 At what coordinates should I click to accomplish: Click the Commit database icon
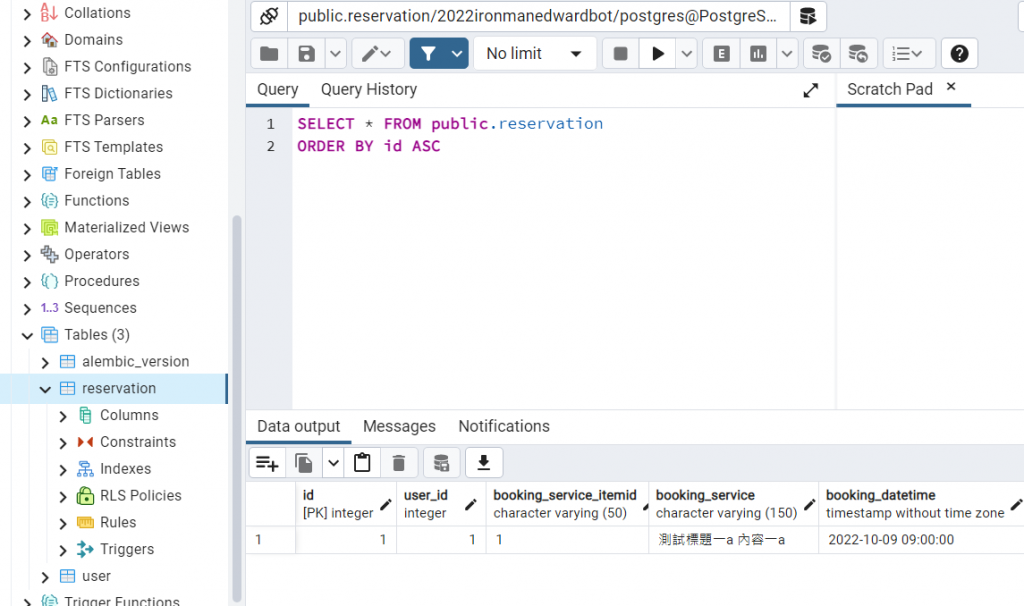tap(821, 54)
